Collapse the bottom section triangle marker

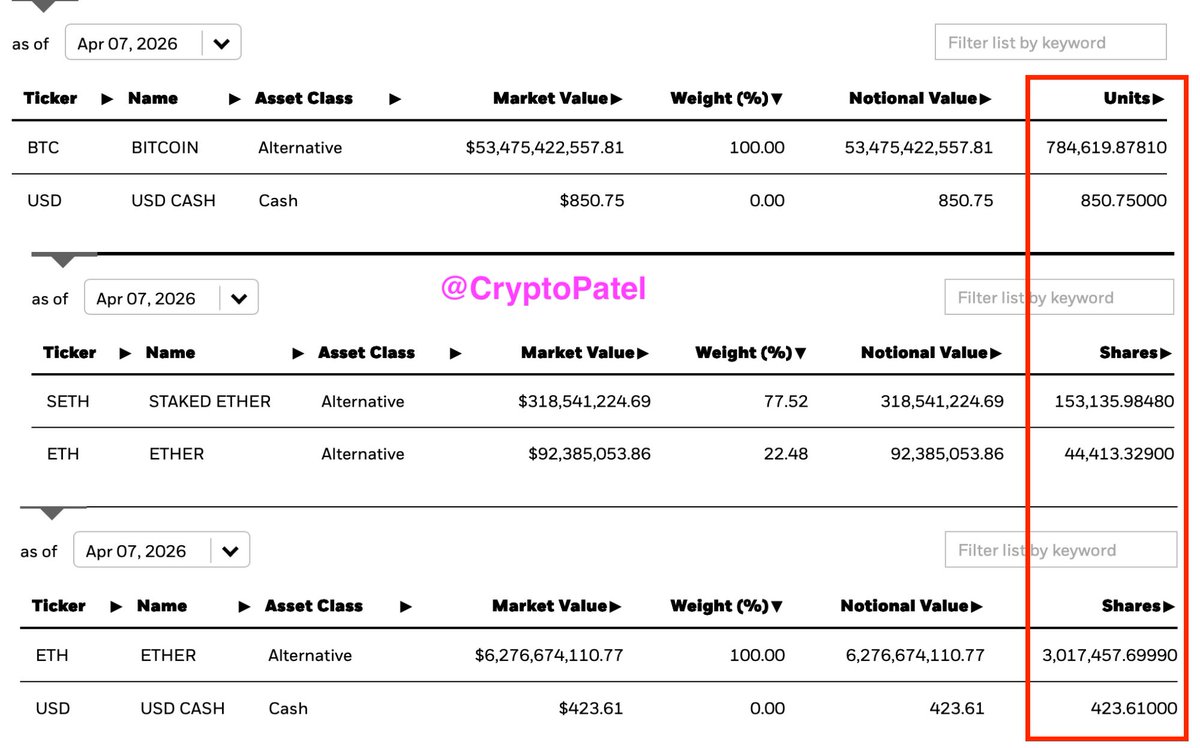coord(51,513)
